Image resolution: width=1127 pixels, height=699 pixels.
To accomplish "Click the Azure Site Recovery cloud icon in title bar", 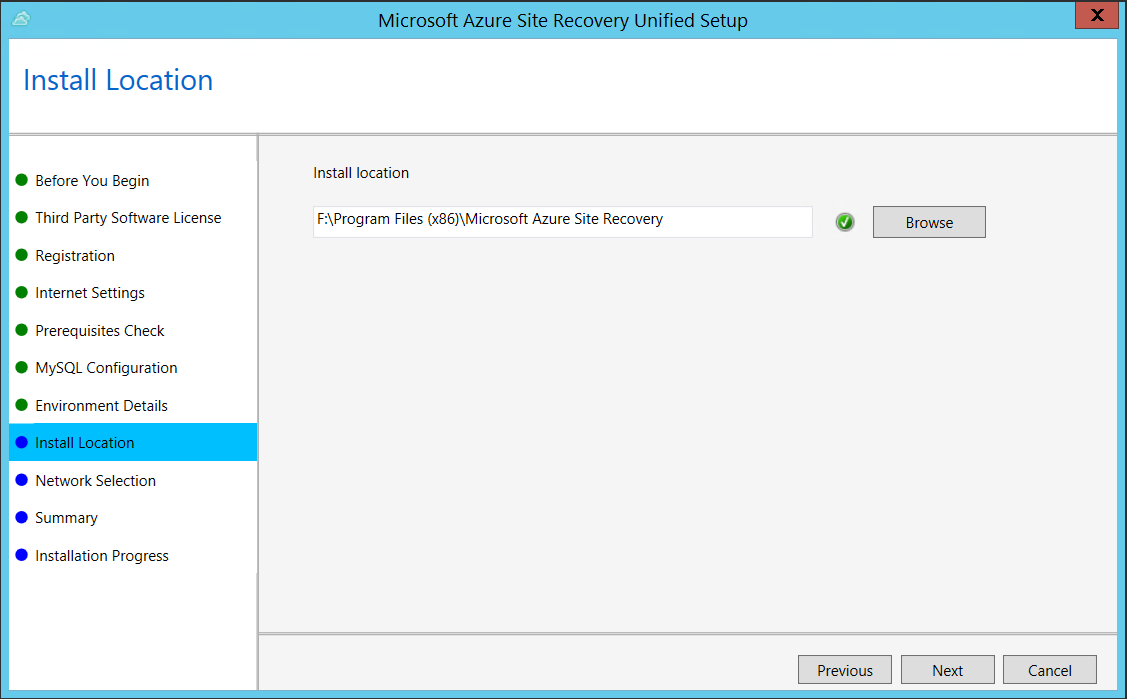I will pos(22,19).
